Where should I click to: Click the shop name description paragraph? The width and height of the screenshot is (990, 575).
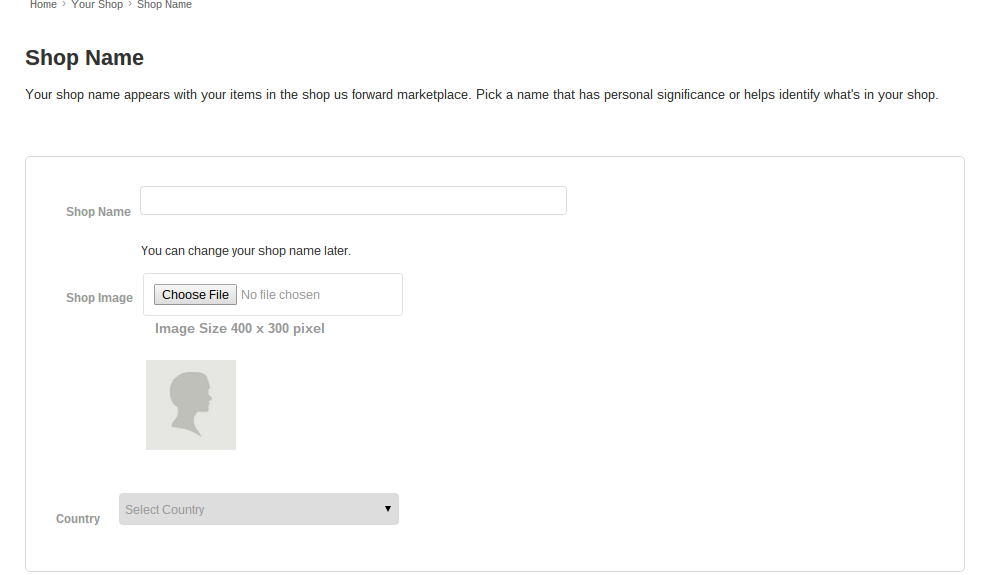coord(481,95)
